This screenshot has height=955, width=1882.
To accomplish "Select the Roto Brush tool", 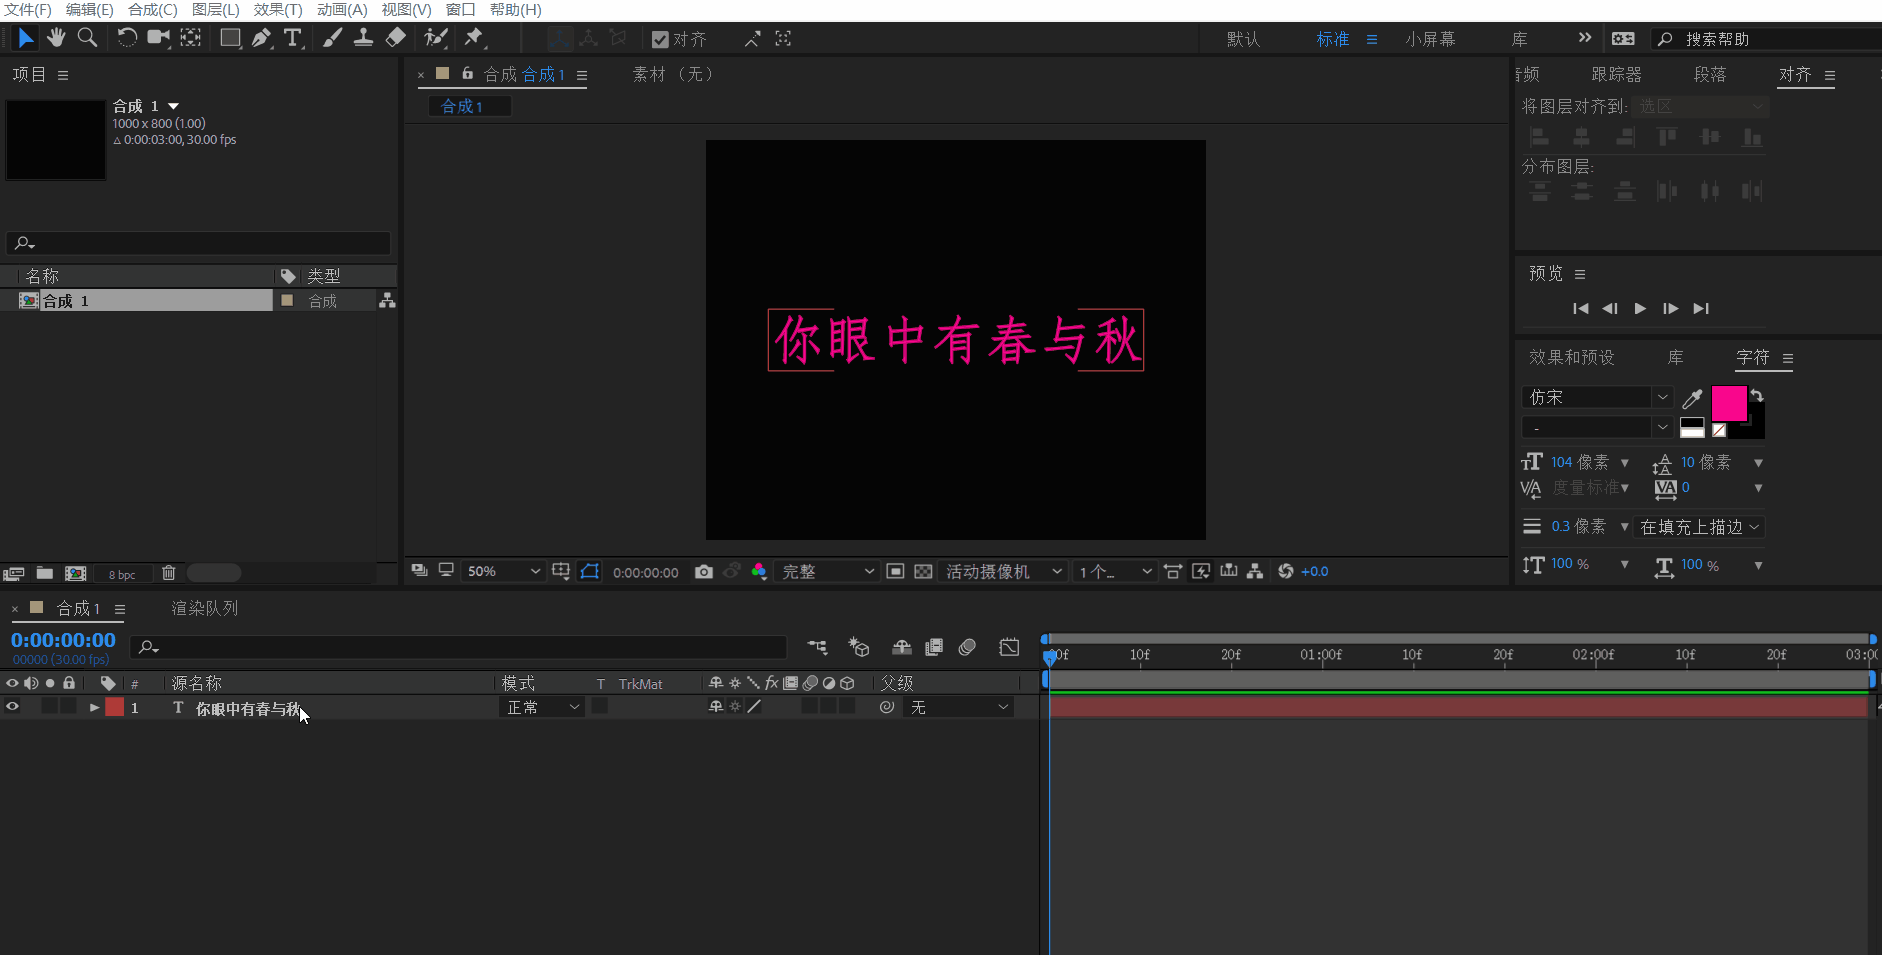I will click(435, 38).
